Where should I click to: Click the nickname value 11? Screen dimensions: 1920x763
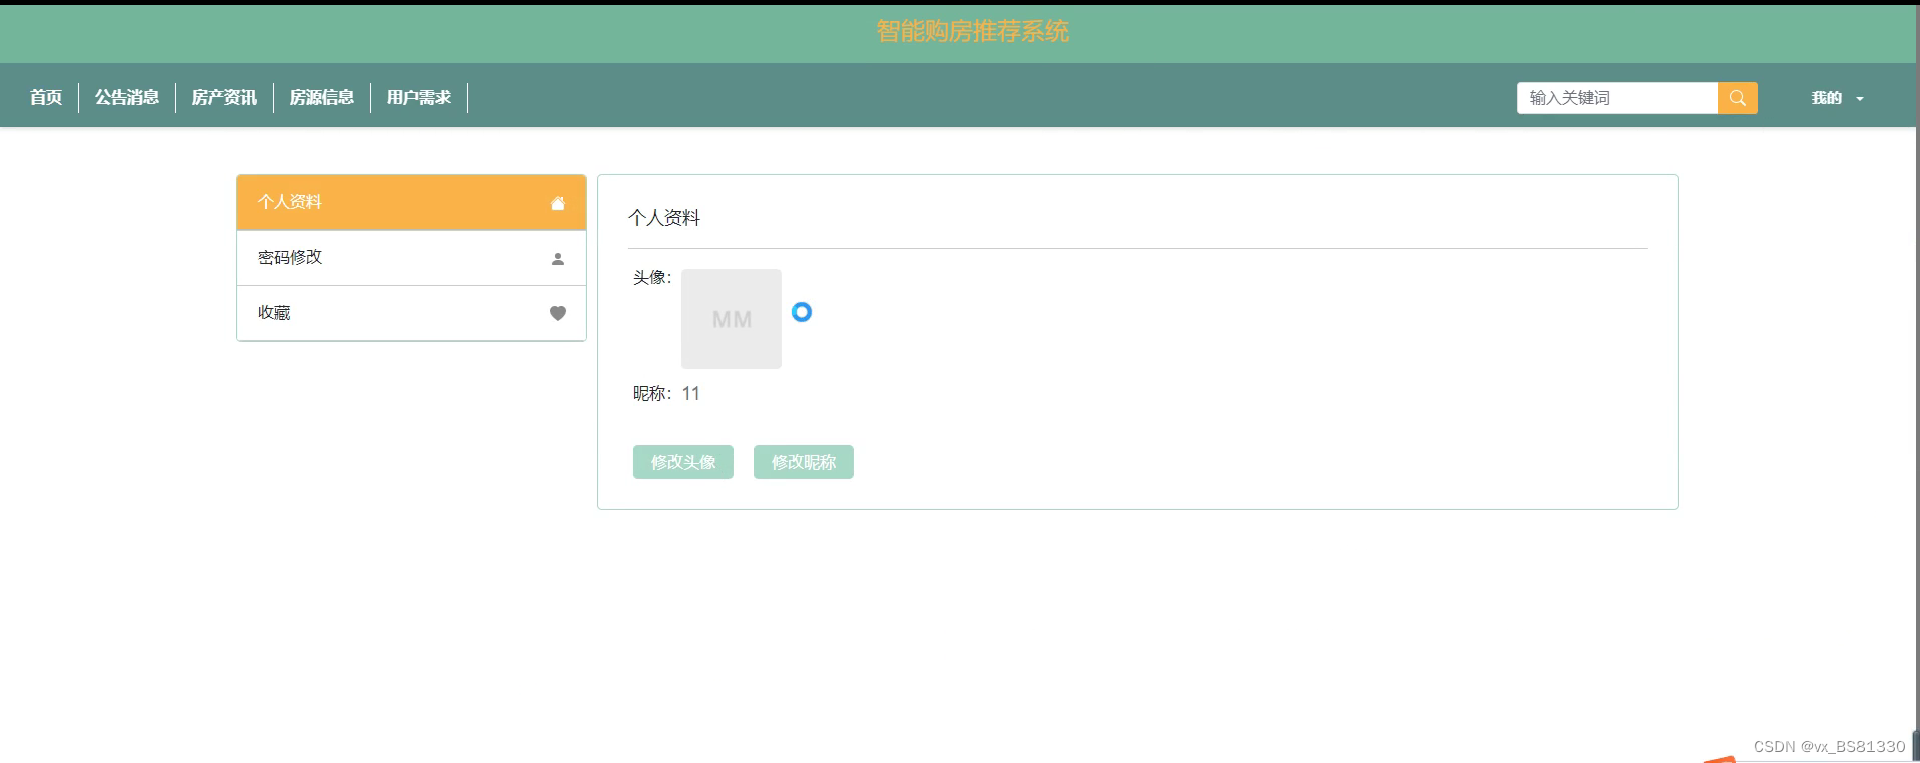point(691,394)
